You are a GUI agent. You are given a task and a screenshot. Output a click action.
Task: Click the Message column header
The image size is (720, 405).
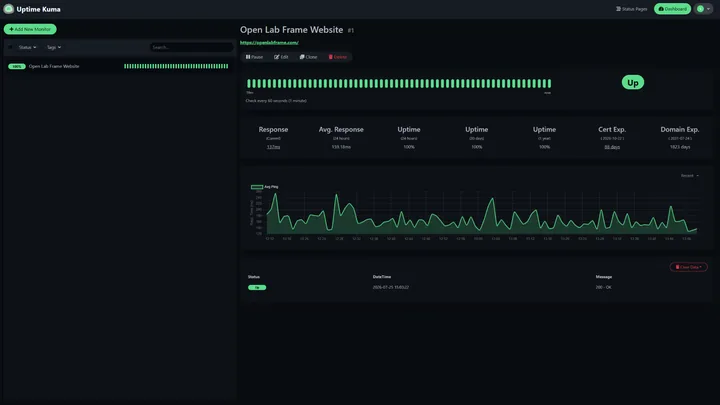click(x=604, y=276)
